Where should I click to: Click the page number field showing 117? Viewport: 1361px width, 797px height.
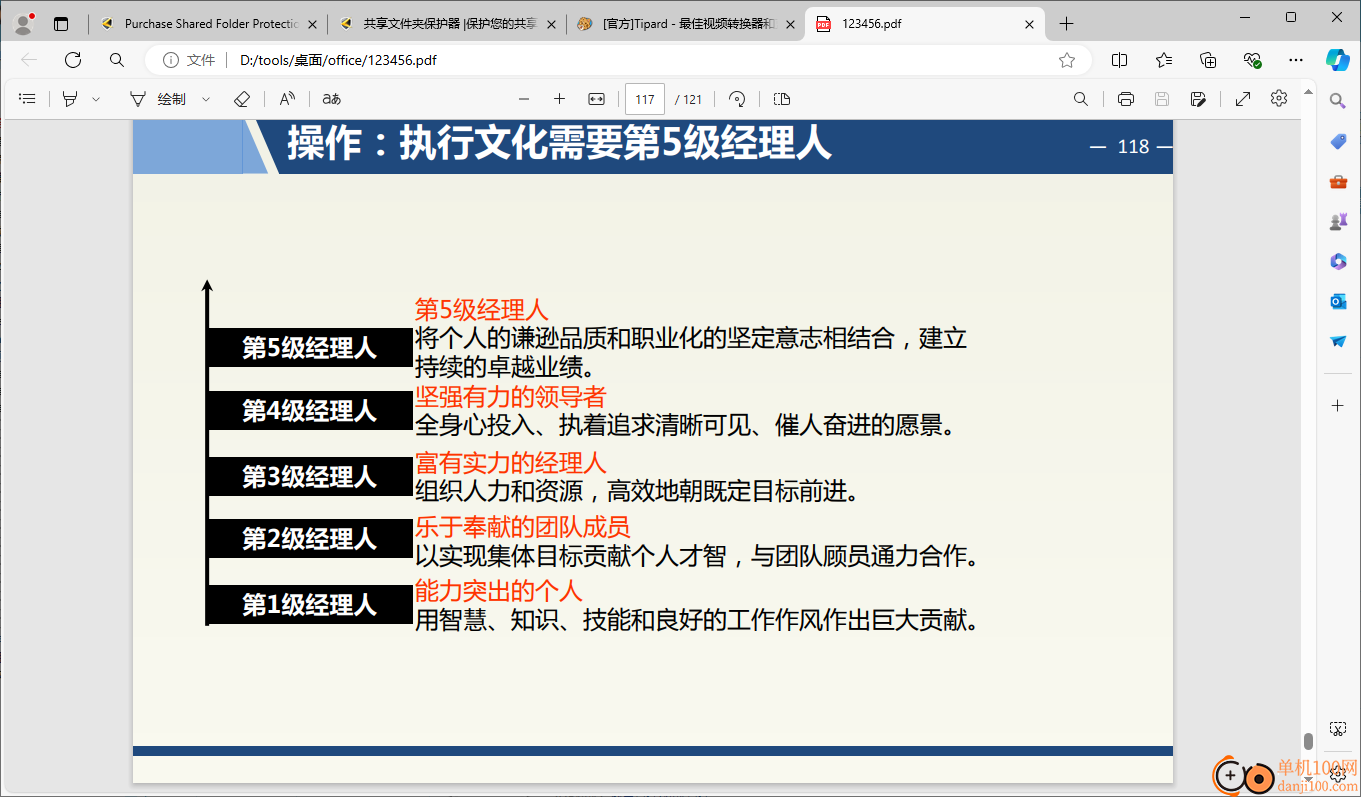pos(645,99)
